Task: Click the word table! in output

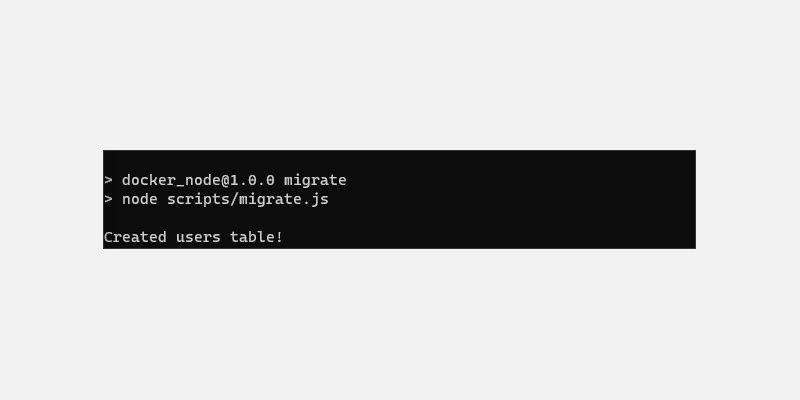Action: point(256,237)
